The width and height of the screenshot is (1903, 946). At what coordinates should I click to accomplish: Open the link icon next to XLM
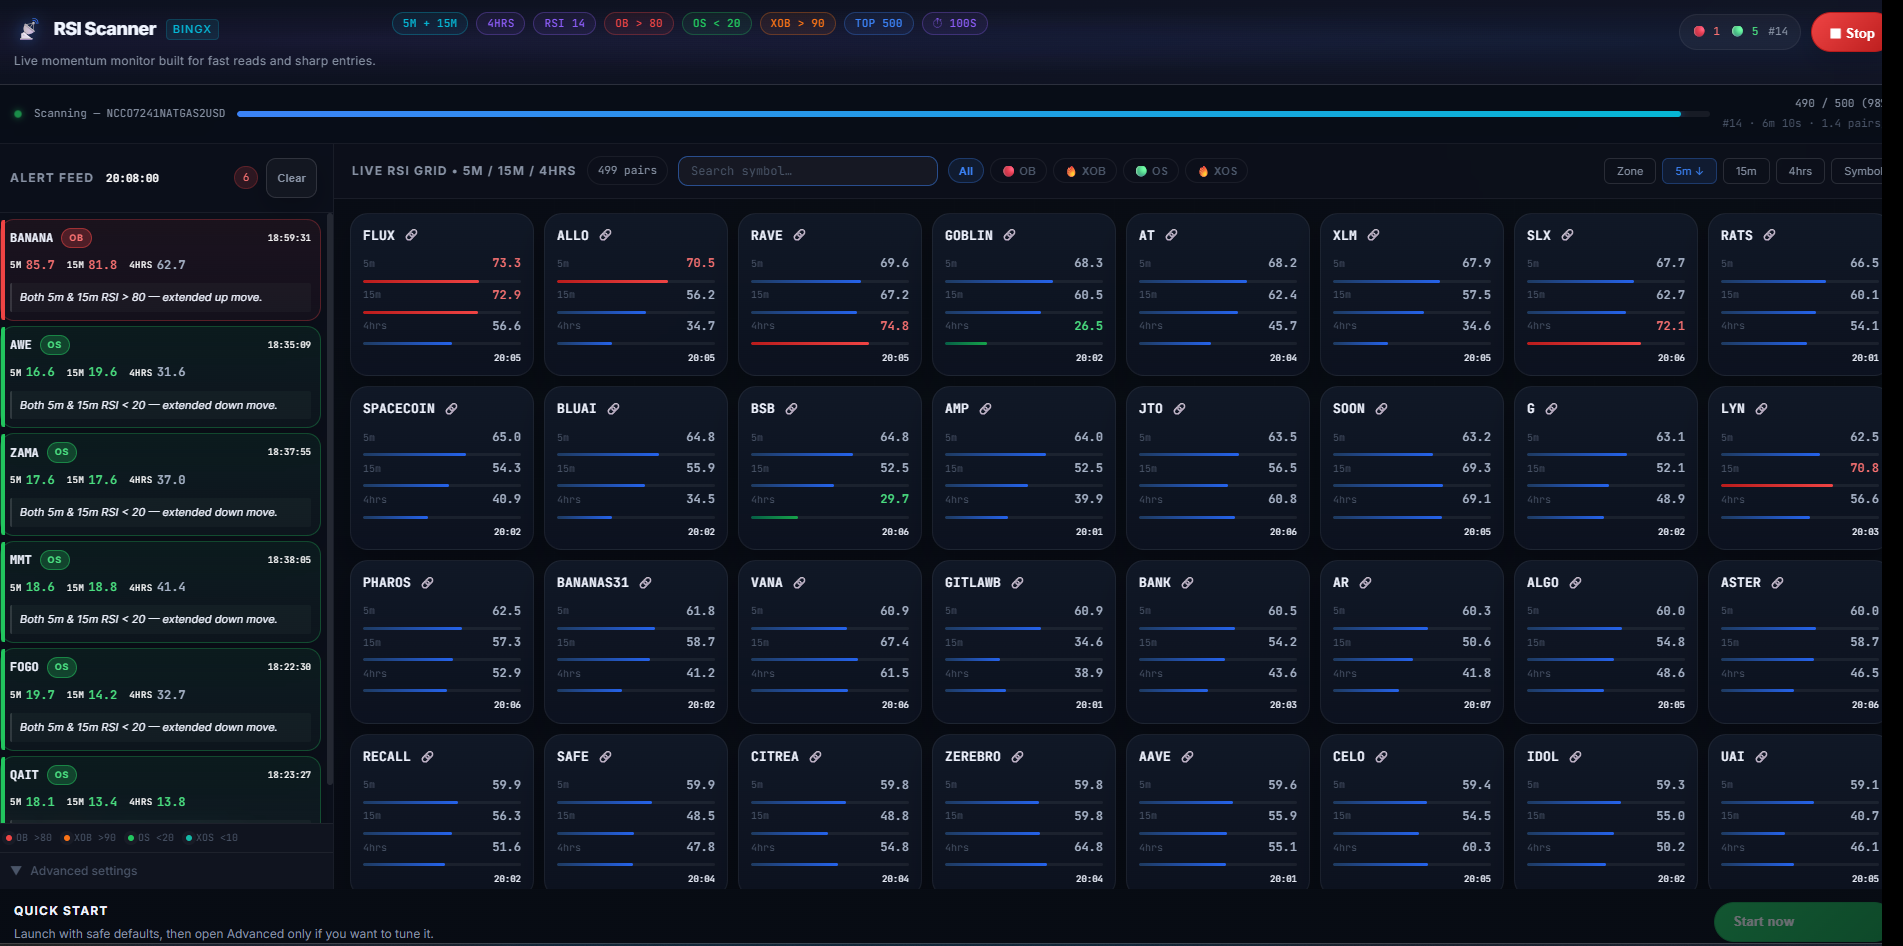coord(1373,235)
